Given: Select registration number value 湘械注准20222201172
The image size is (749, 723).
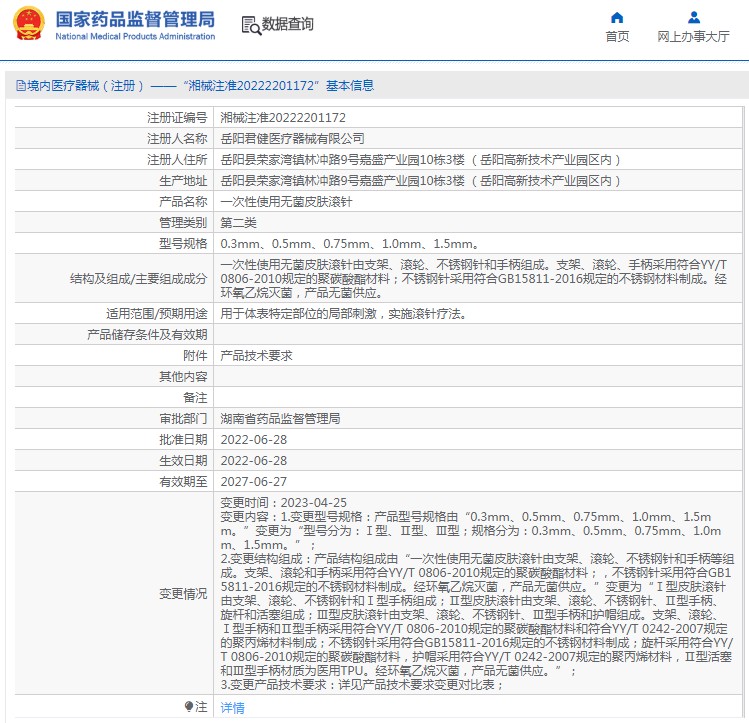Looking at the screenshot, I should pos(283,117).
